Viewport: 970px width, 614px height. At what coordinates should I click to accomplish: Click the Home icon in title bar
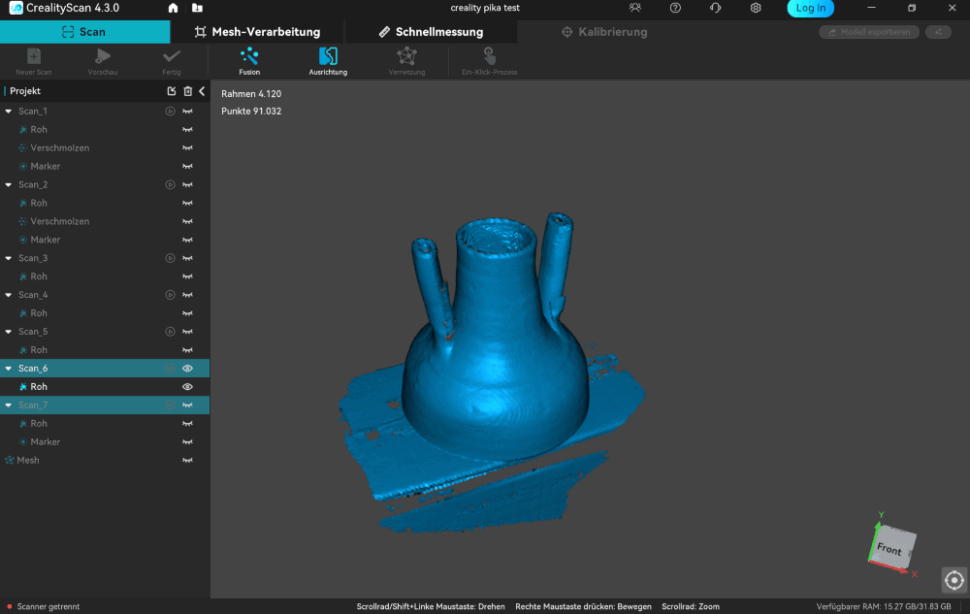[173, 8]
